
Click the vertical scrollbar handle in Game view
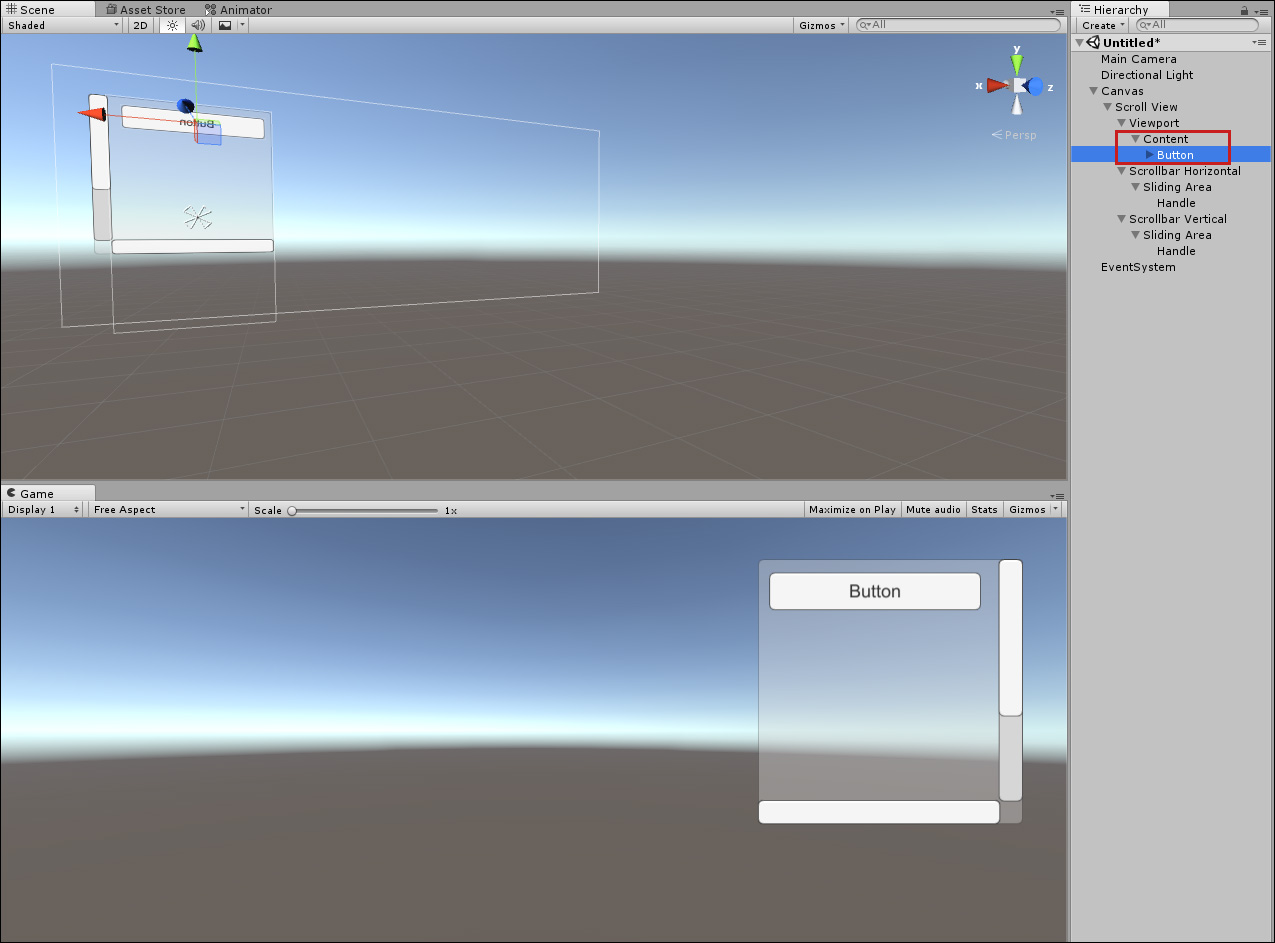[1011, 638]
